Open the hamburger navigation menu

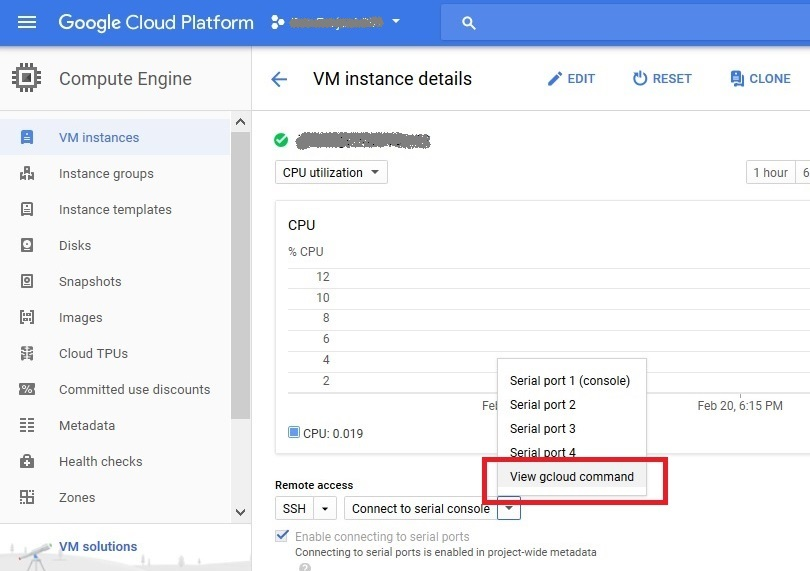[27, 22]
